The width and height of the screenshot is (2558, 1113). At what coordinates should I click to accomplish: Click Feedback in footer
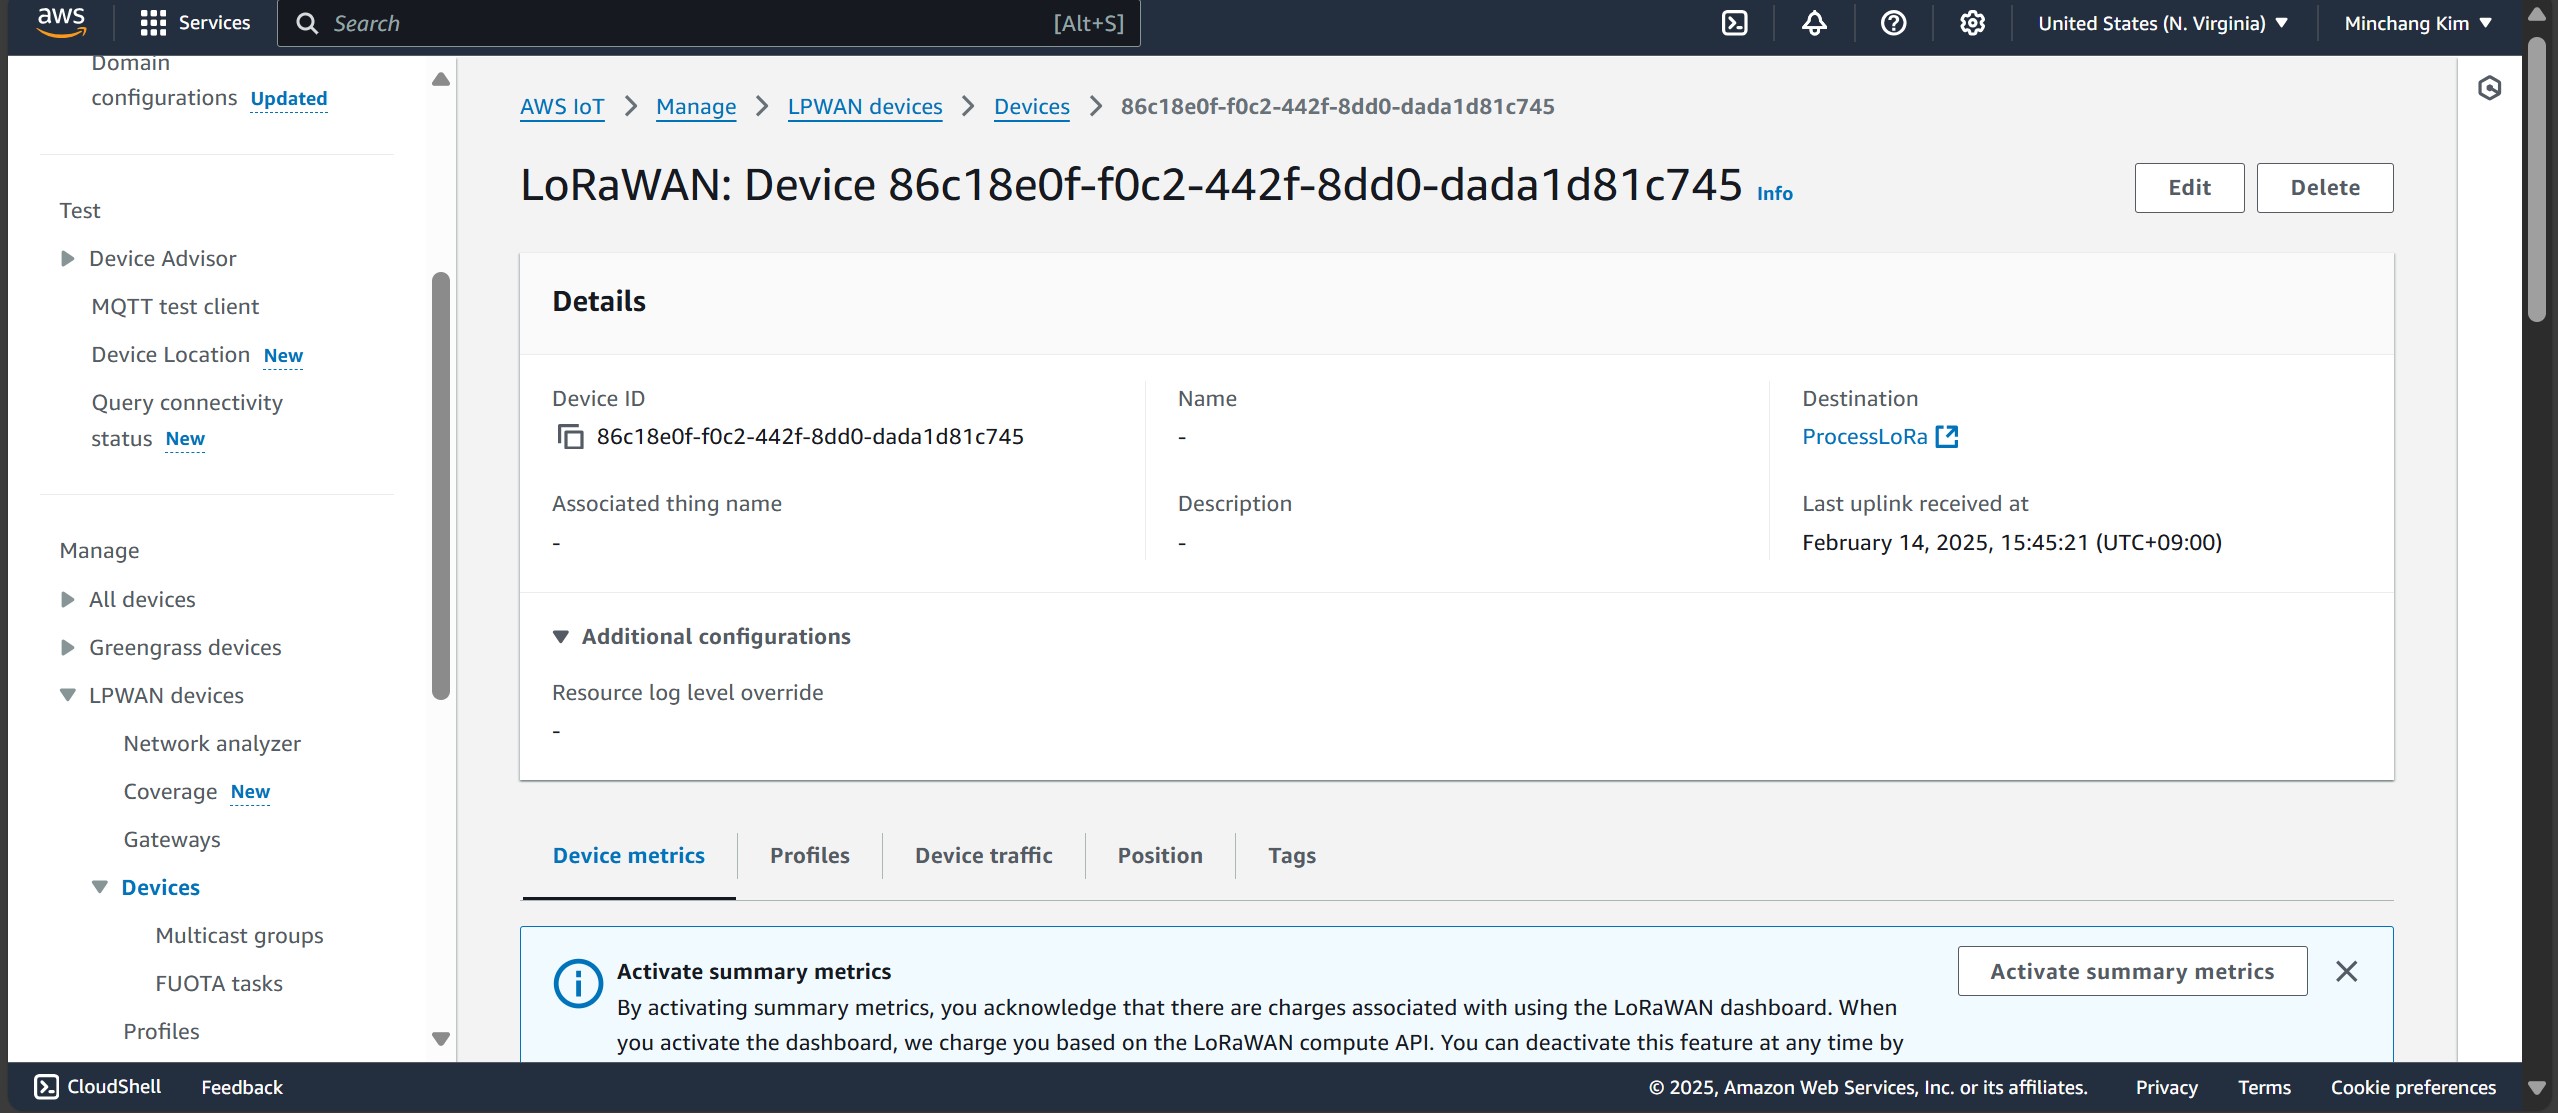(x=242, y=1087)
